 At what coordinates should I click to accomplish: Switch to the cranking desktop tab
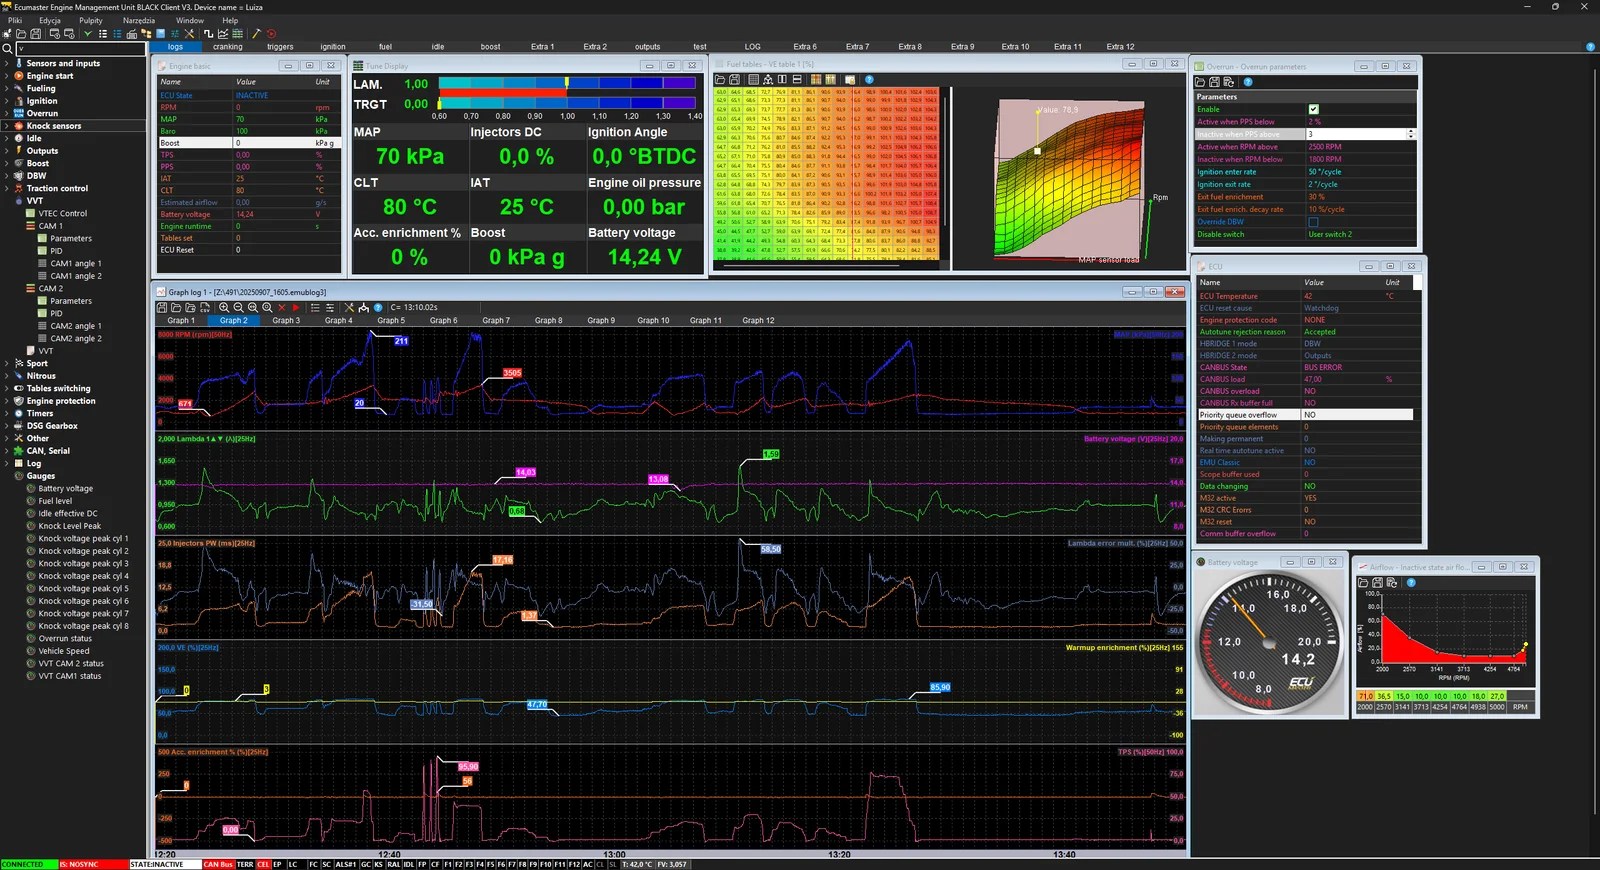click(228, 47)
